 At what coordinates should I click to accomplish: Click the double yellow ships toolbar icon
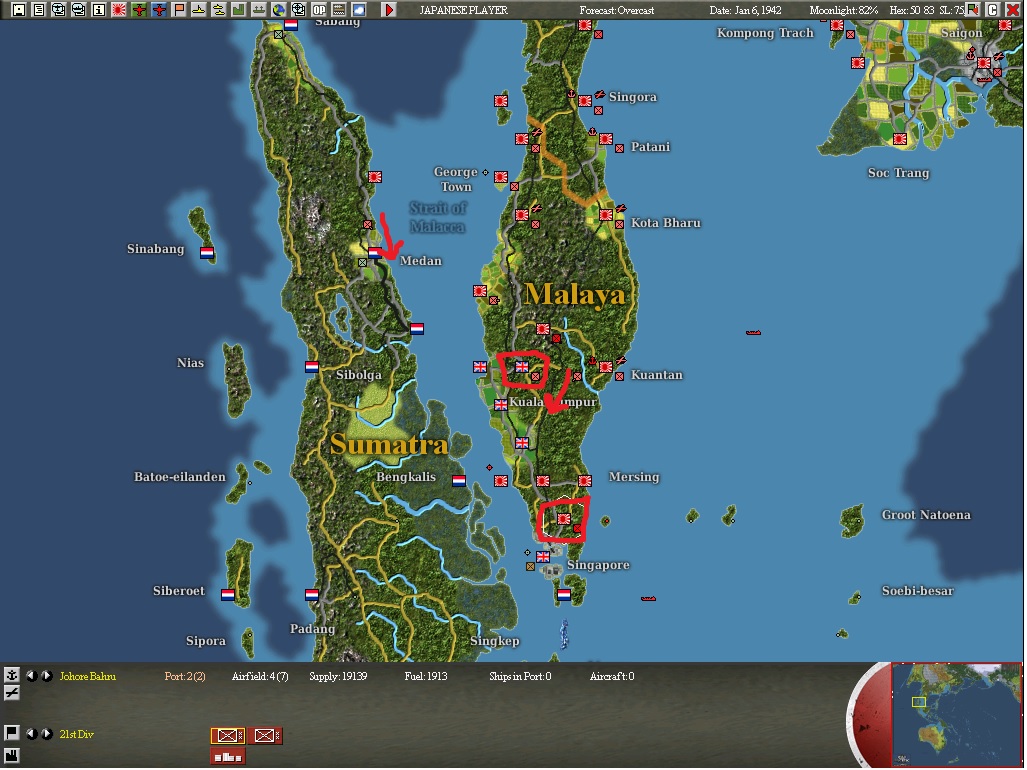(x=219, y=10)
